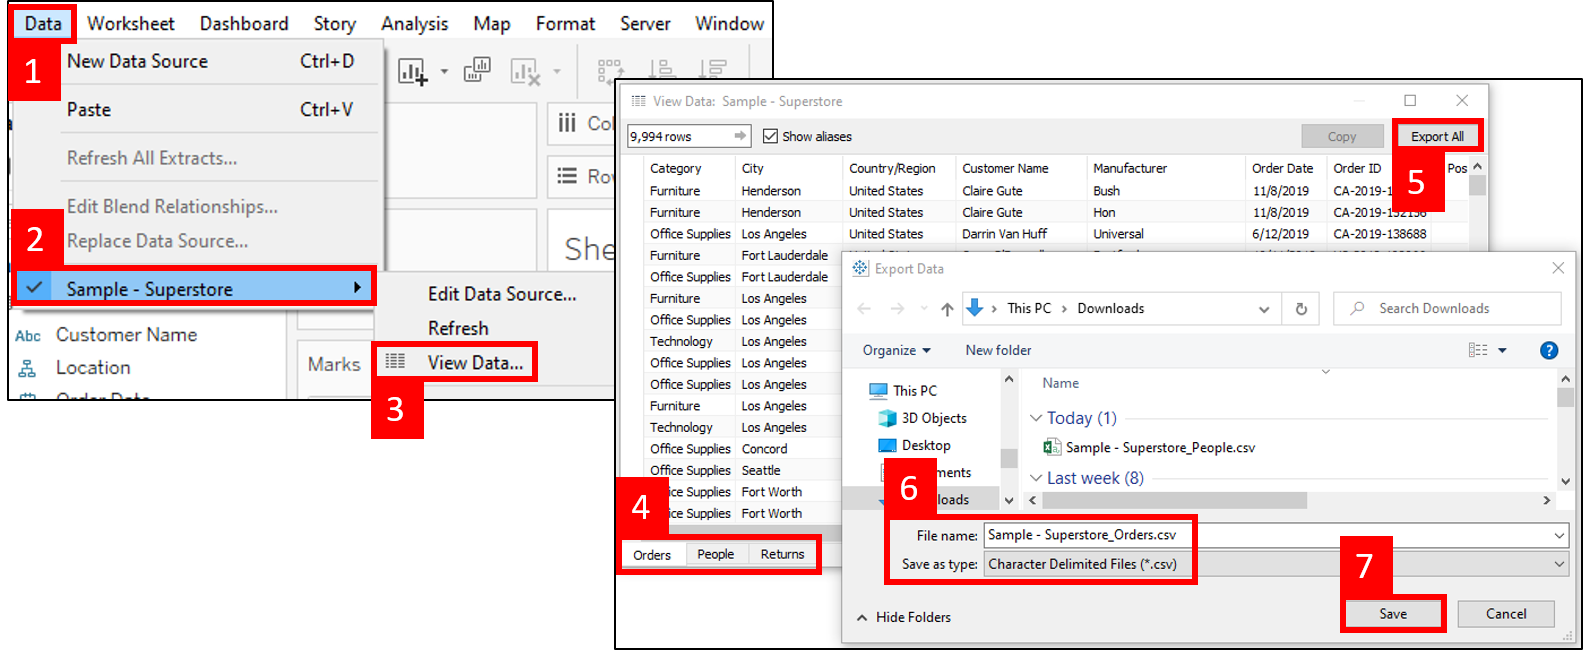This screenshot has height=650, width=1583.
Task: Open the Save as type dropdown
Action: tap(1559, 565)
